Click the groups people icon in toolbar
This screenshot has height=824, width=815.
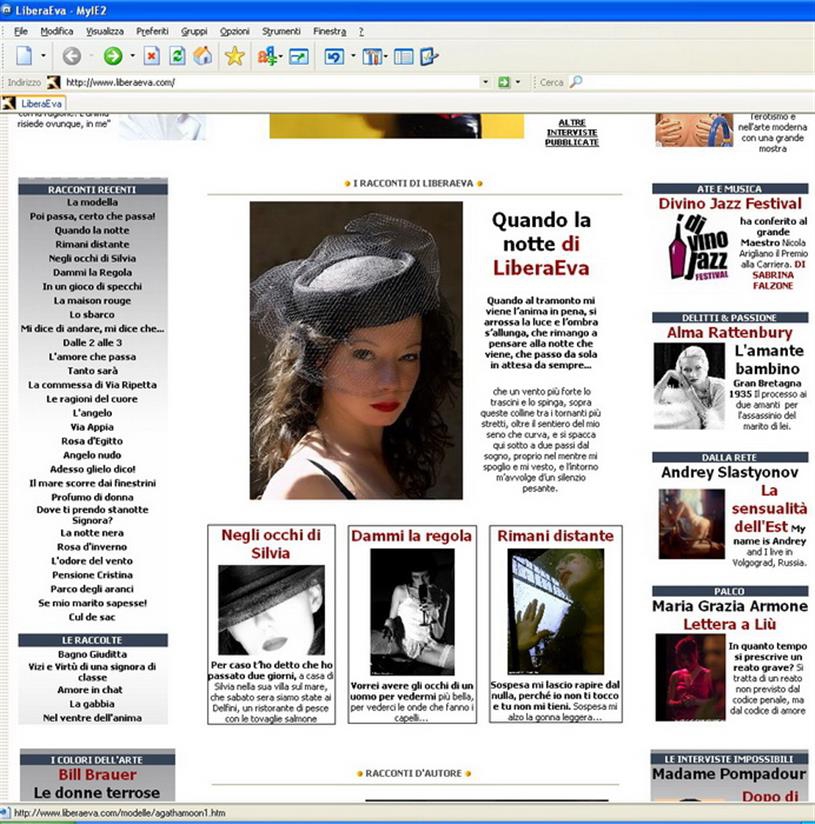(x=267, y=56)
